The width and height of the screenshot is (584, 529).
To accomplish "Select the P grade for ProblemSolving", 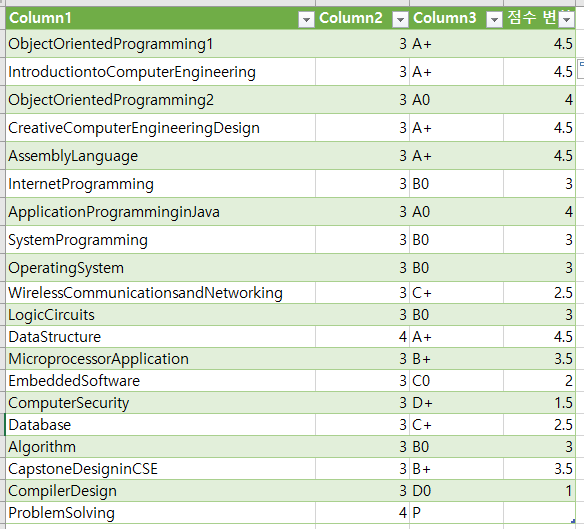I will click(456, 513).
